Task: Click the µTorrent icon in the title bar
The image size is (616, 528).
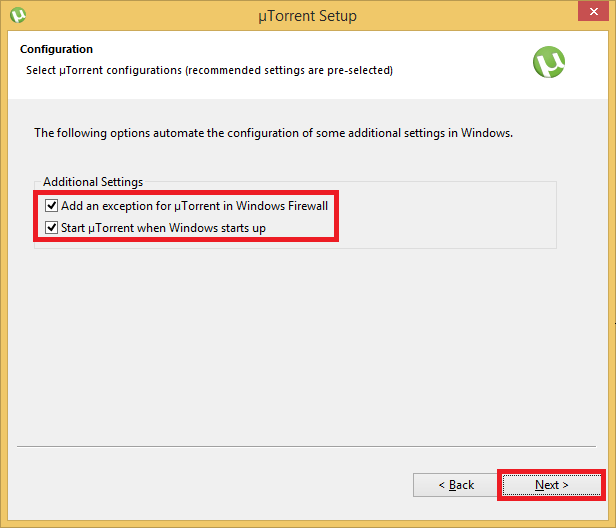Action: (x=17, y=15)
